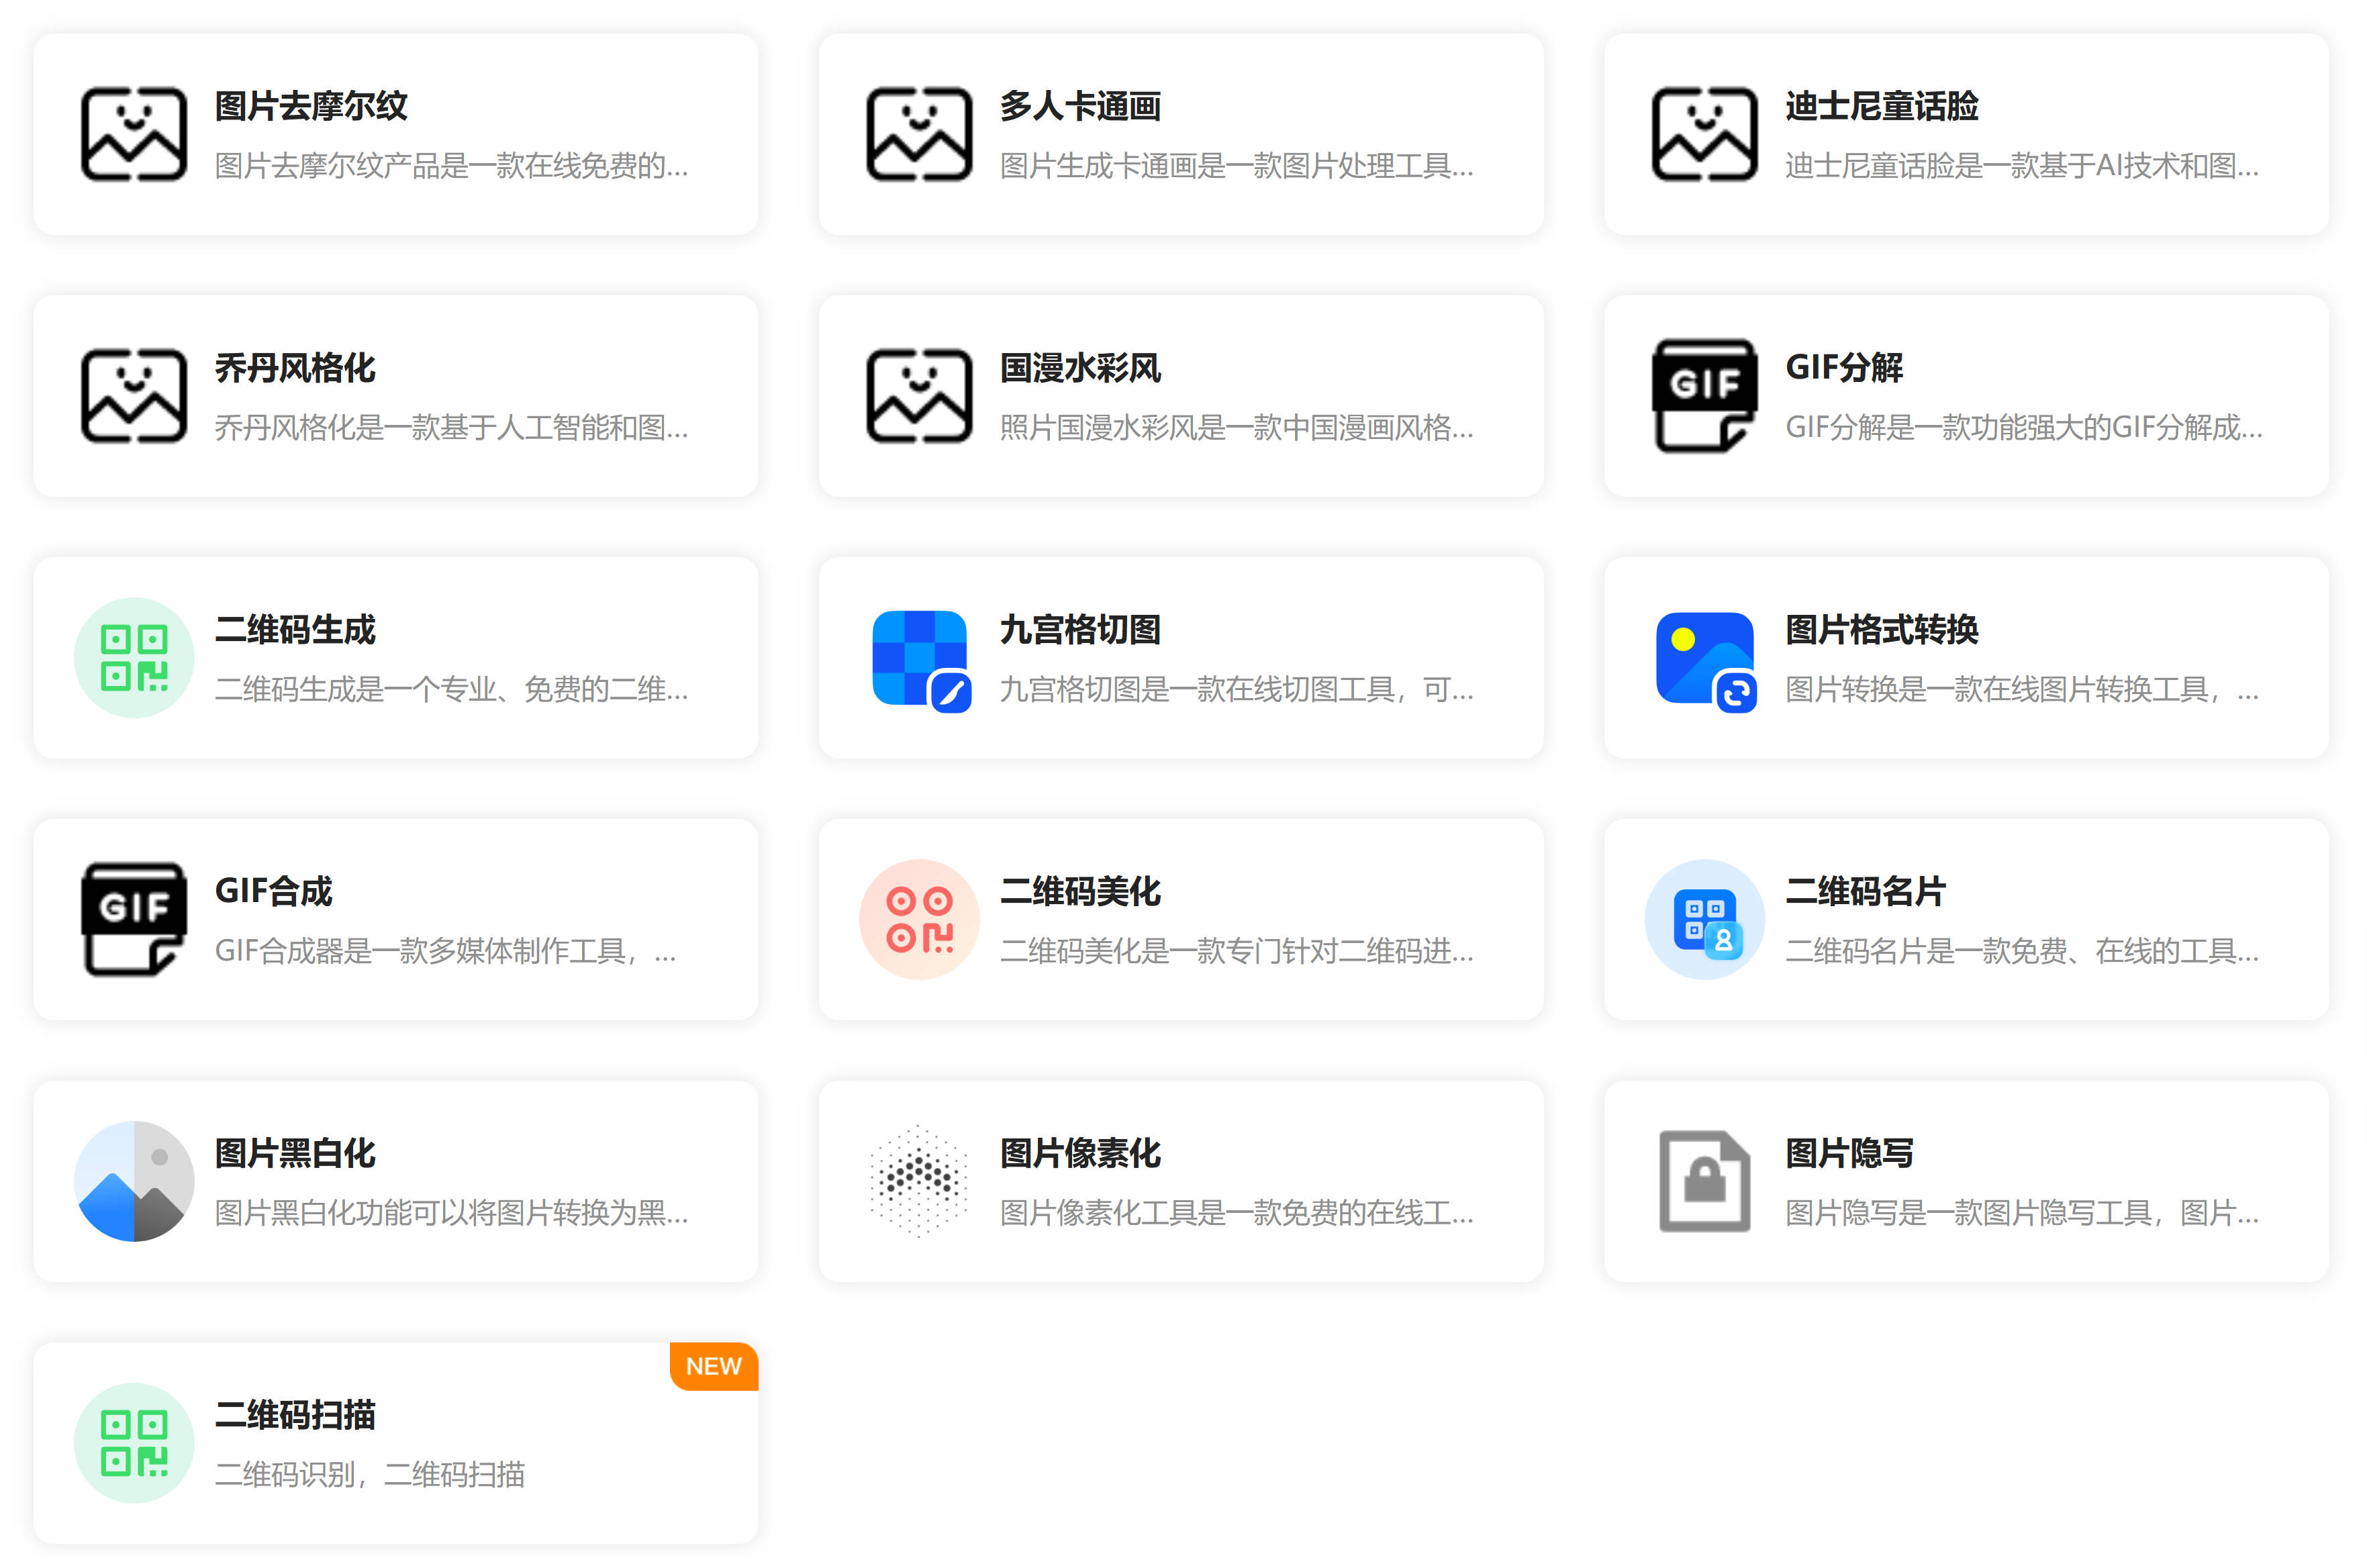Open the 多人卡通画 tool title
This screenshot has width=2367, height=1568.
(x=1080, y=106)
